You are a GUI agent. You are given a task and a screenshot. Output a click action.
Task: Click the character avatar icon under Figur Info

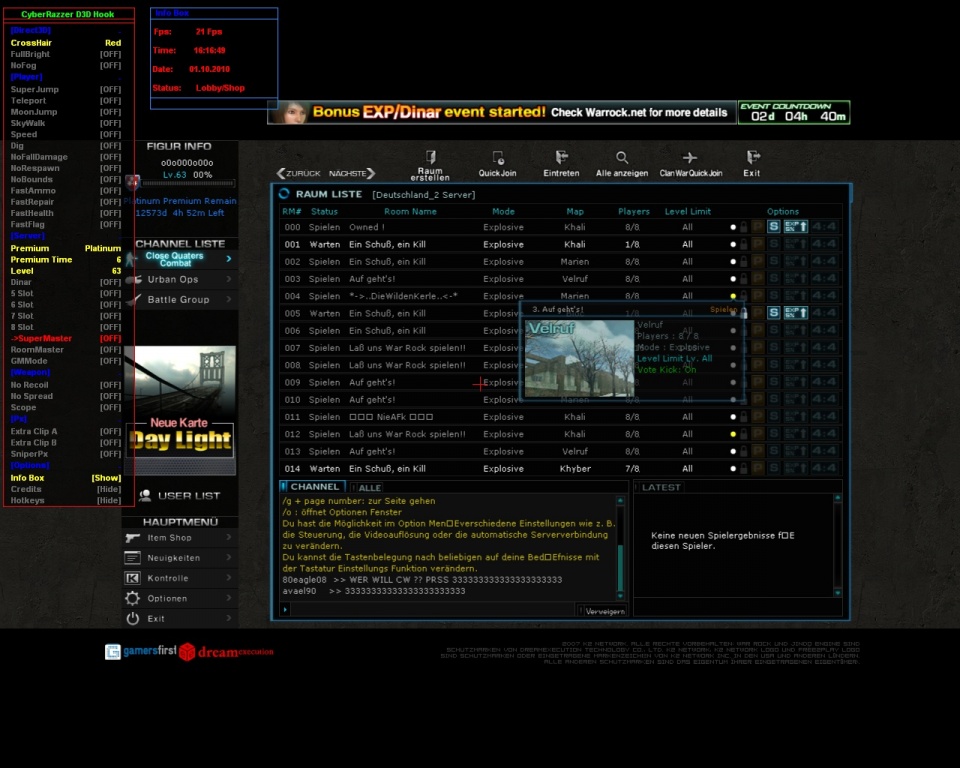(x=132, y=182)
